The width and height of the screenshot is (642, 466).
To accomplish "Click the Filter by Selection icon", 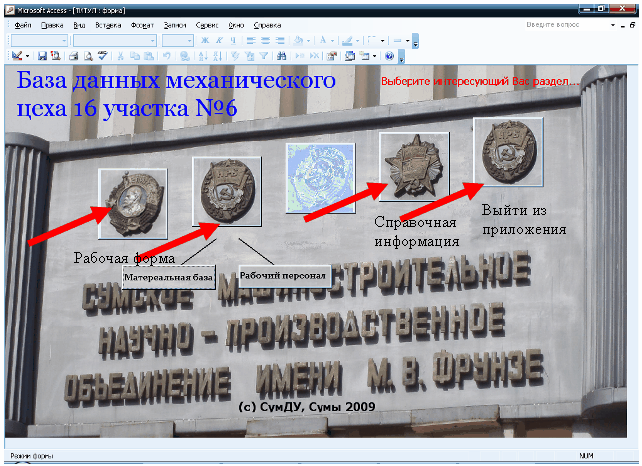I will click(235, 56).
